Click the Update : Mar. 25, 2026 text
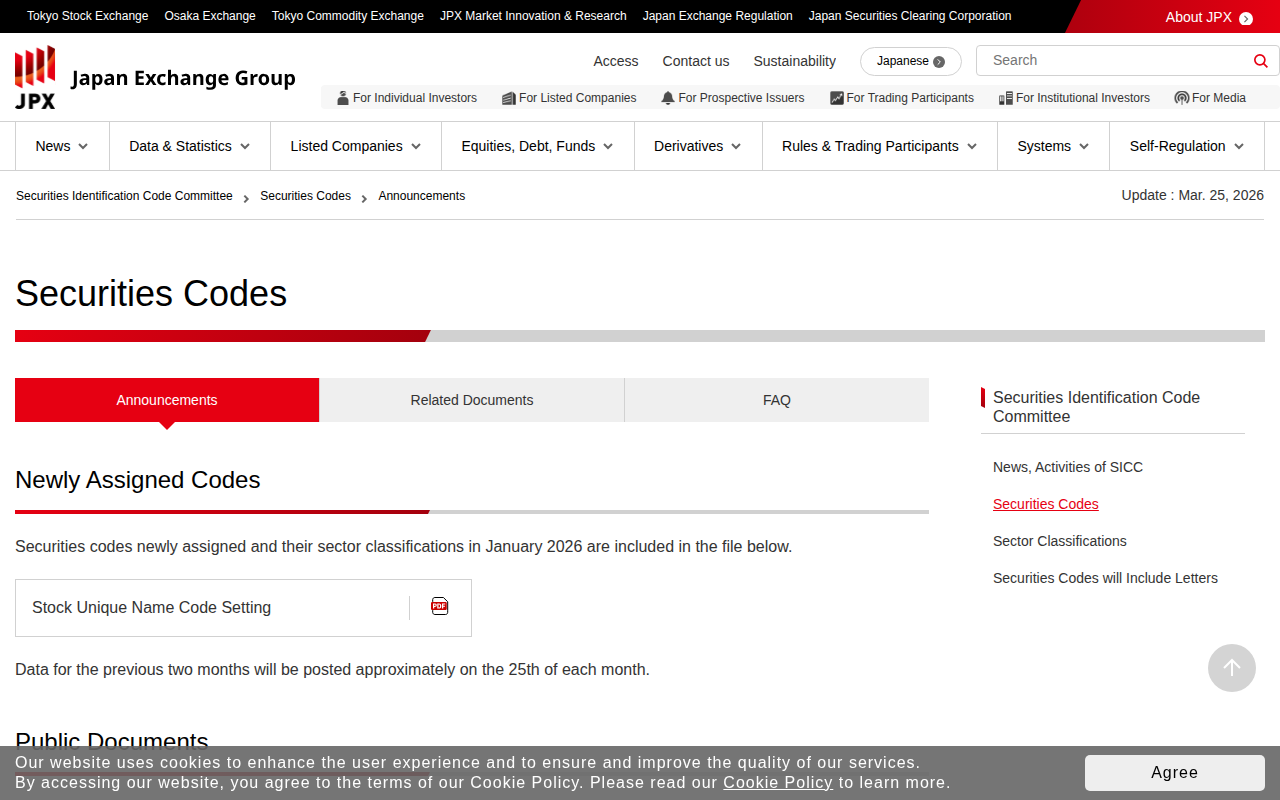The image size is (1280, 800). pyautogui.click(x=1193, y=195)
